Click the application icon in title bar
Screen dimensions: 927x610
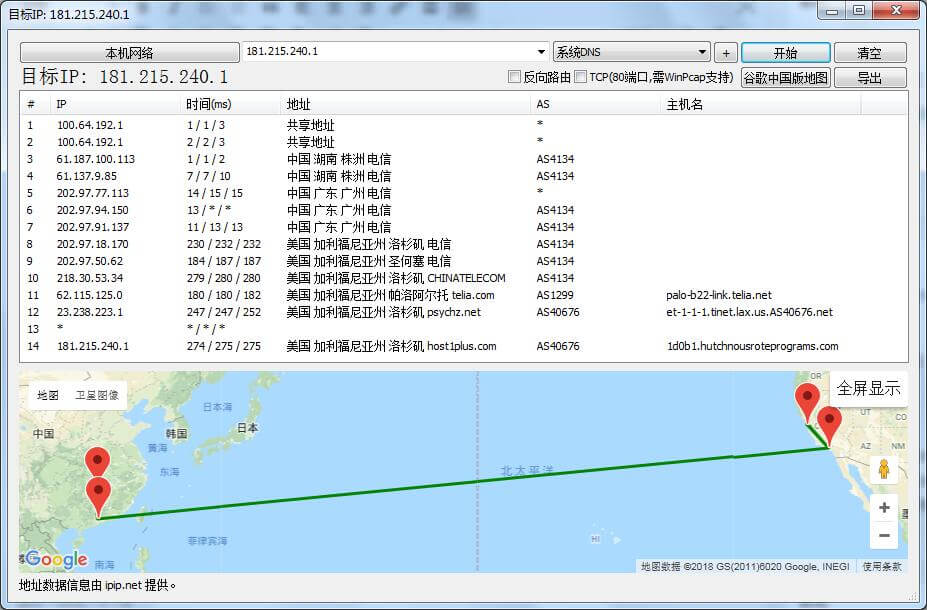tap(10, 10)
